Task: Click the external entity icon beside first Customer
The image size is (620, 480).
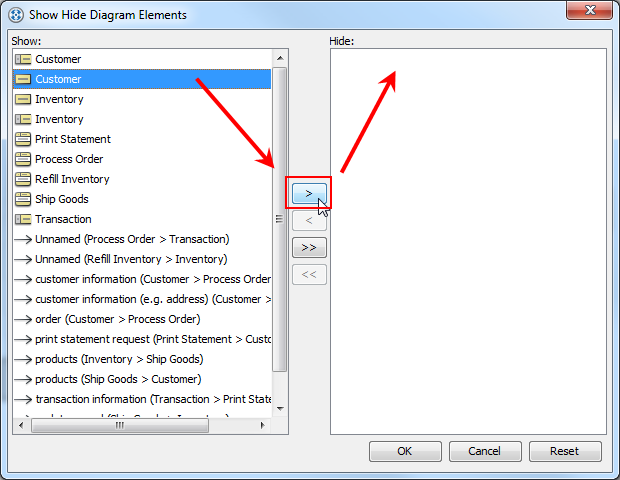Action: click(x=23, y=59)
